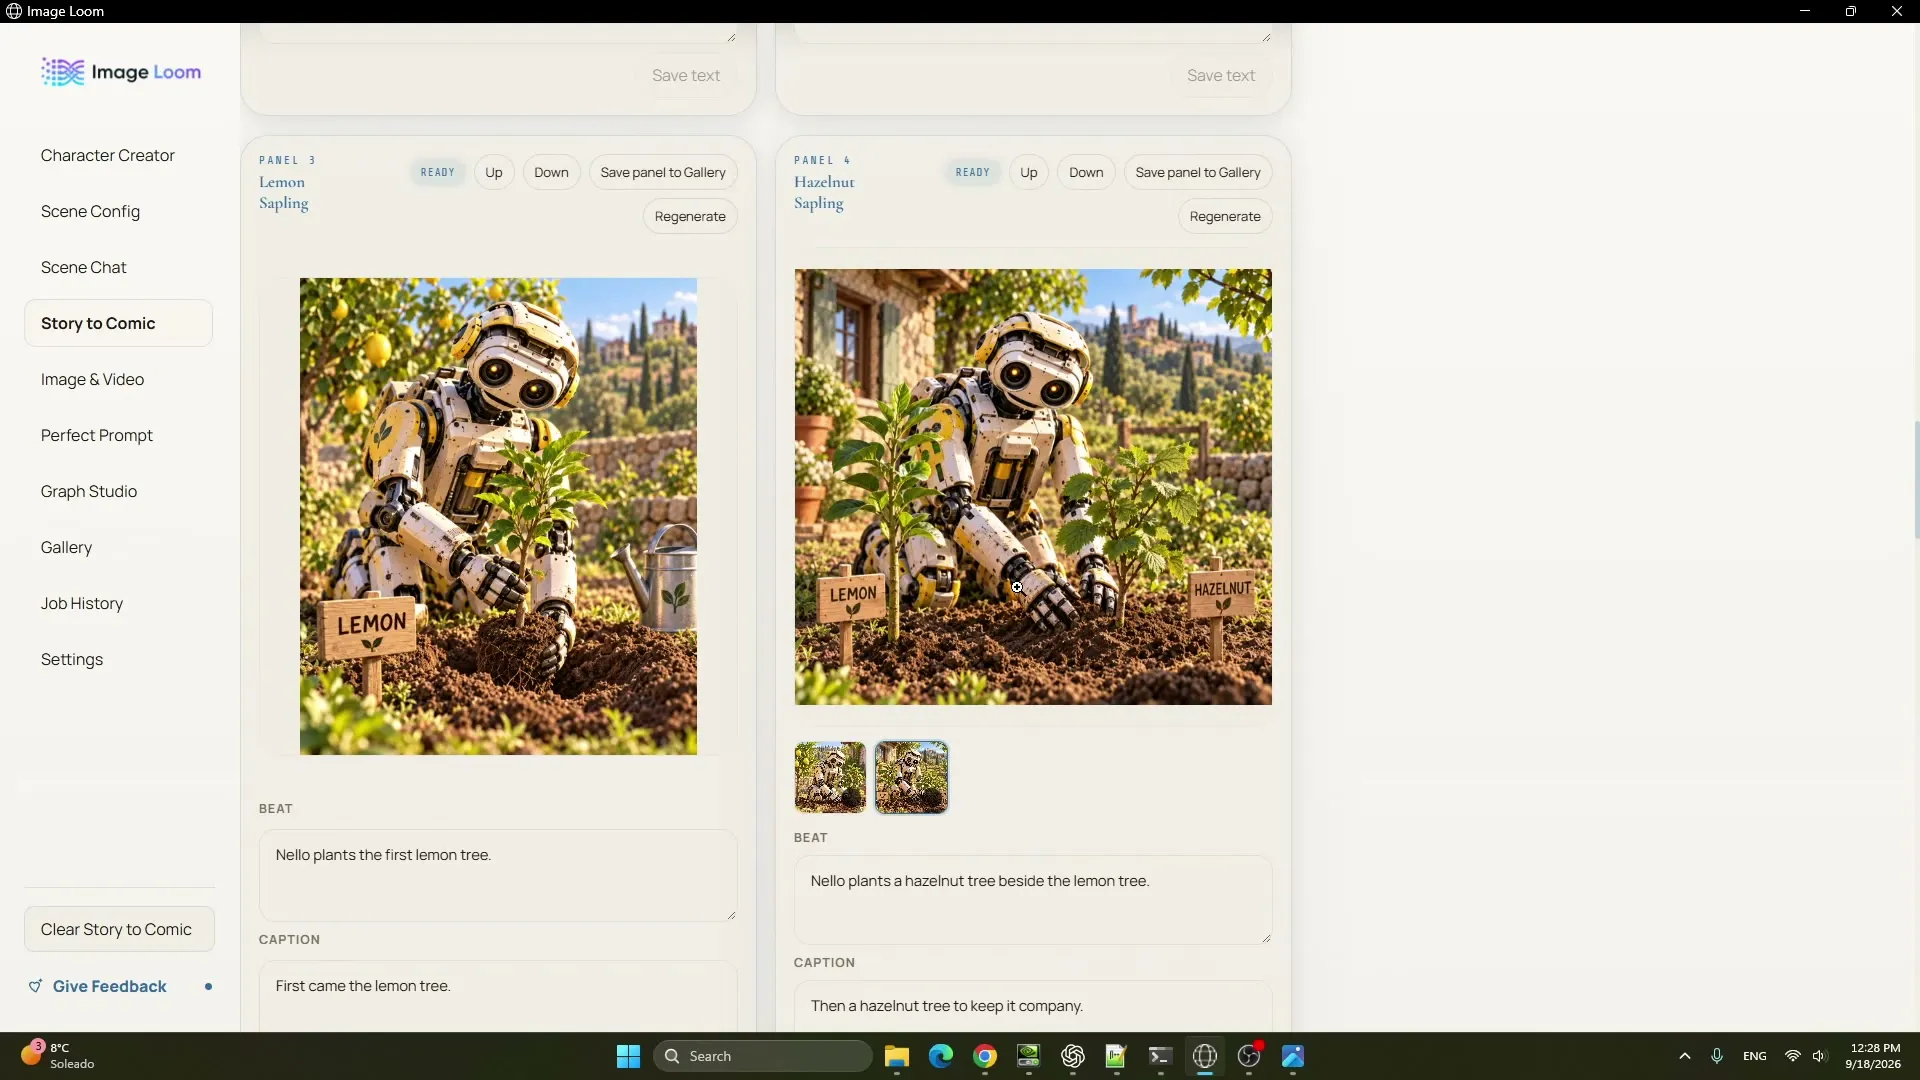Open the Photos app on the taskbar
Viewport: 1920px width, 1080px height.
(1293, 1056)
